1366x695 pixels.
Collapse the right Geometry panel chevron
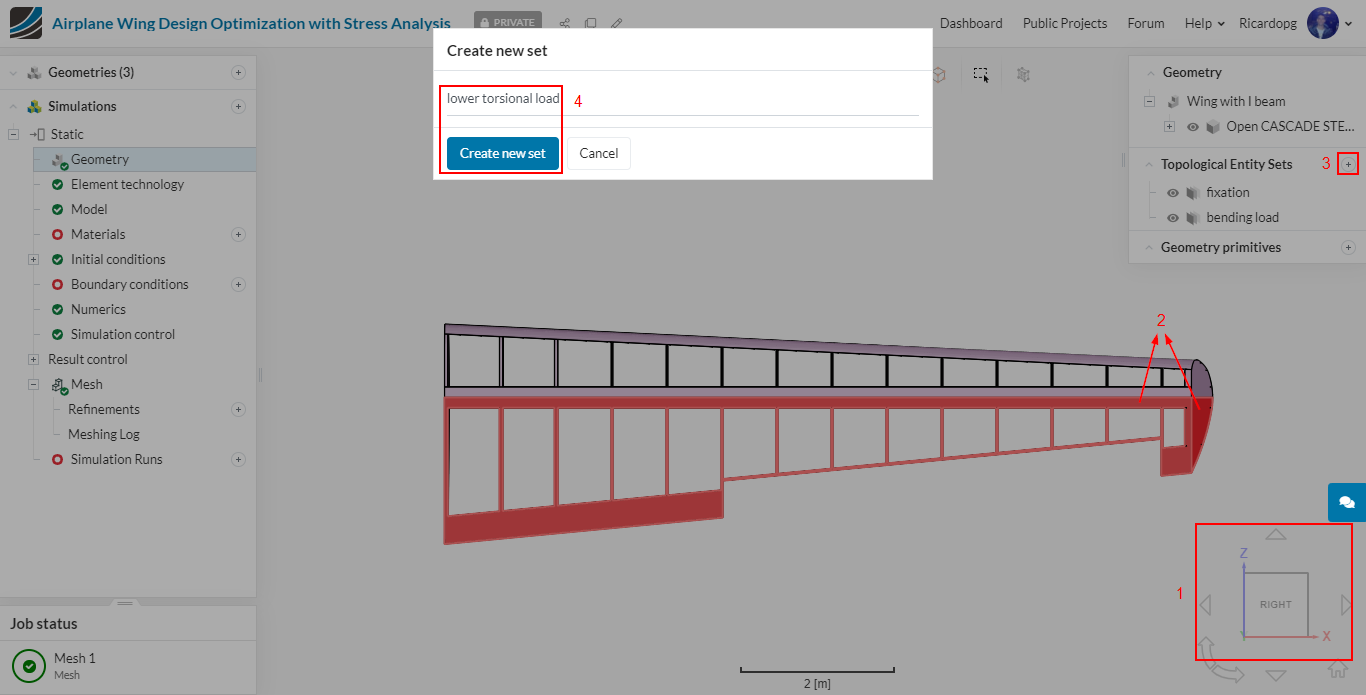[x=1149, y=72]
